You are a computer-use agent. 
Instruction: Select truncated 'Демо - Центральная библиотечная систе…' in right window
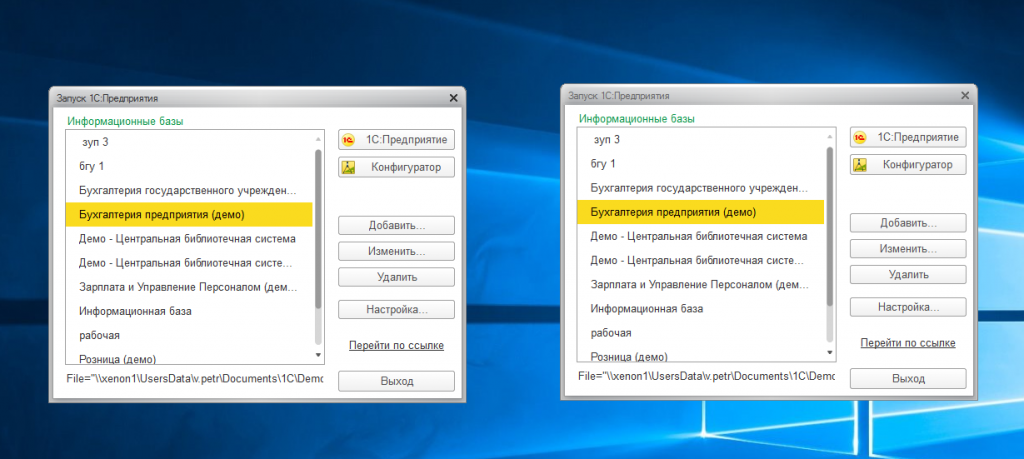[701, 261]
